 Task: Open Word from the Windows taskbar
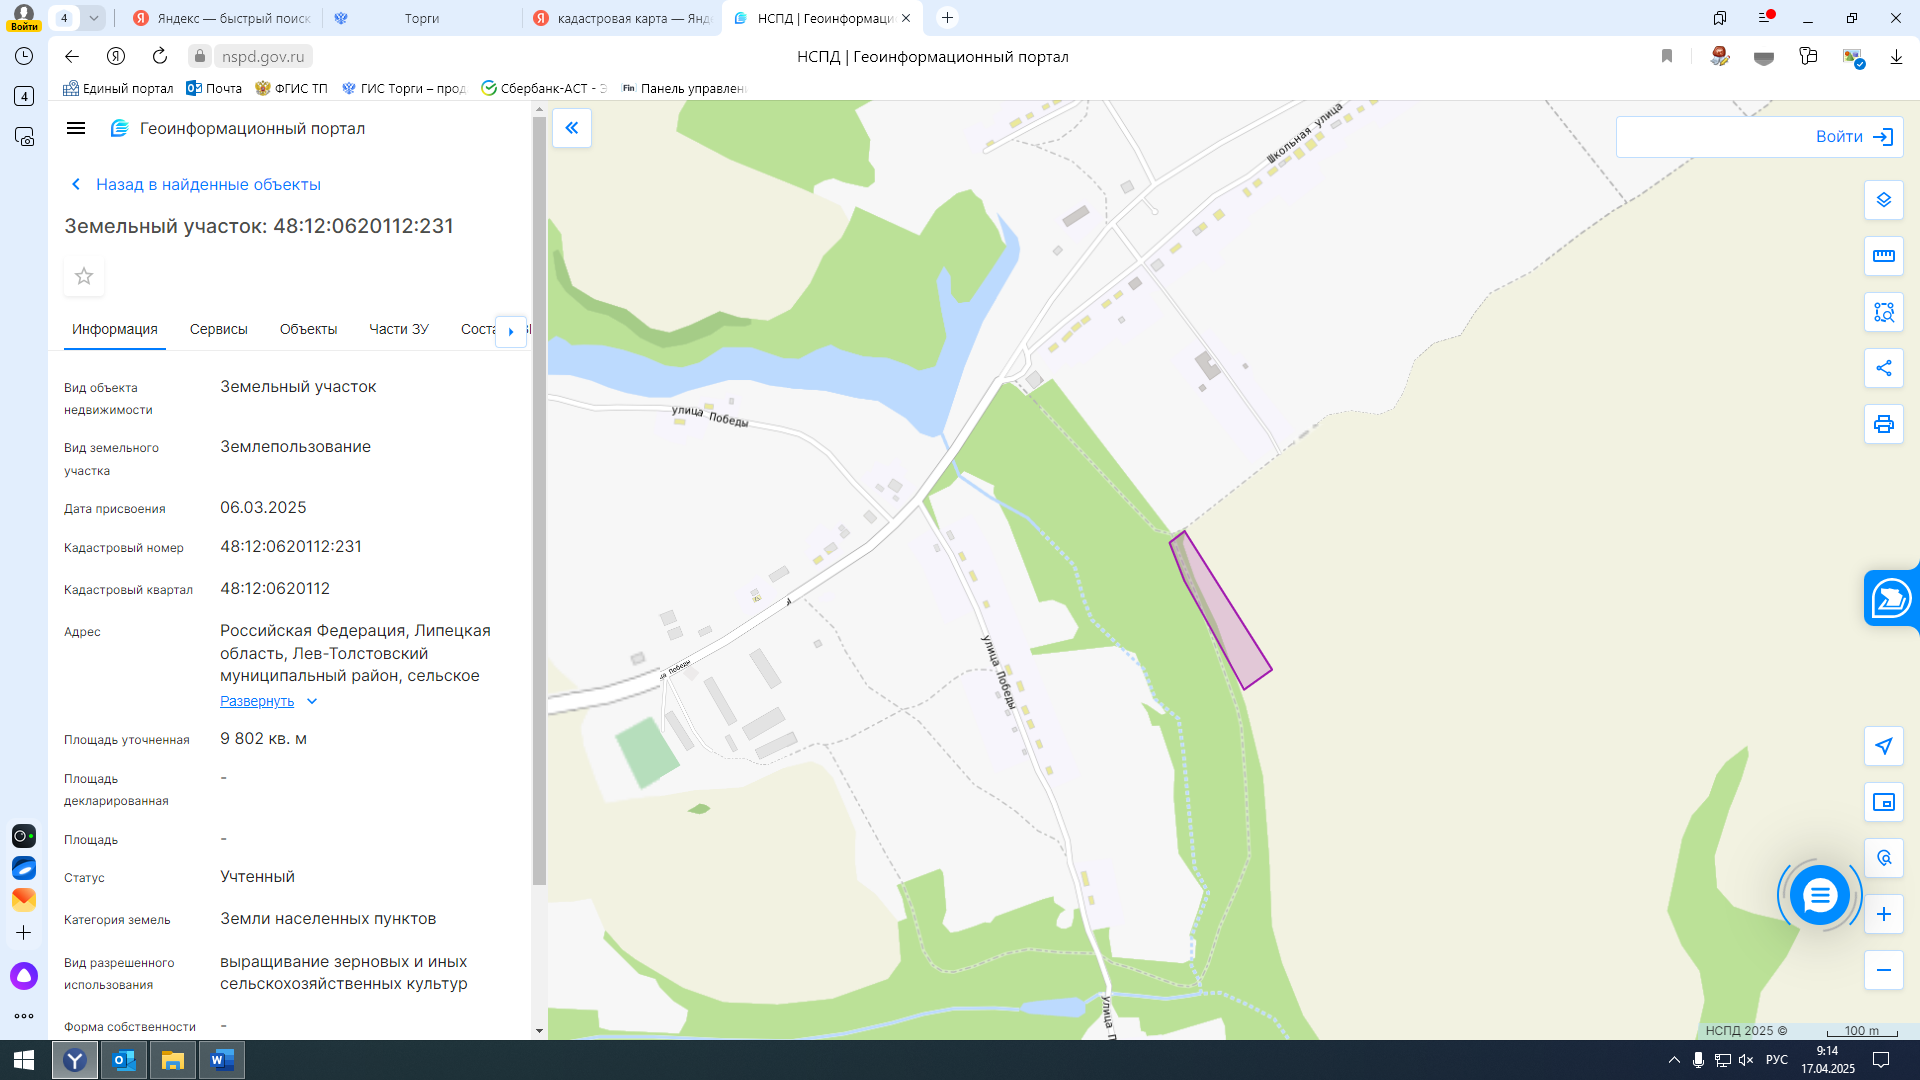point(222,1060)
